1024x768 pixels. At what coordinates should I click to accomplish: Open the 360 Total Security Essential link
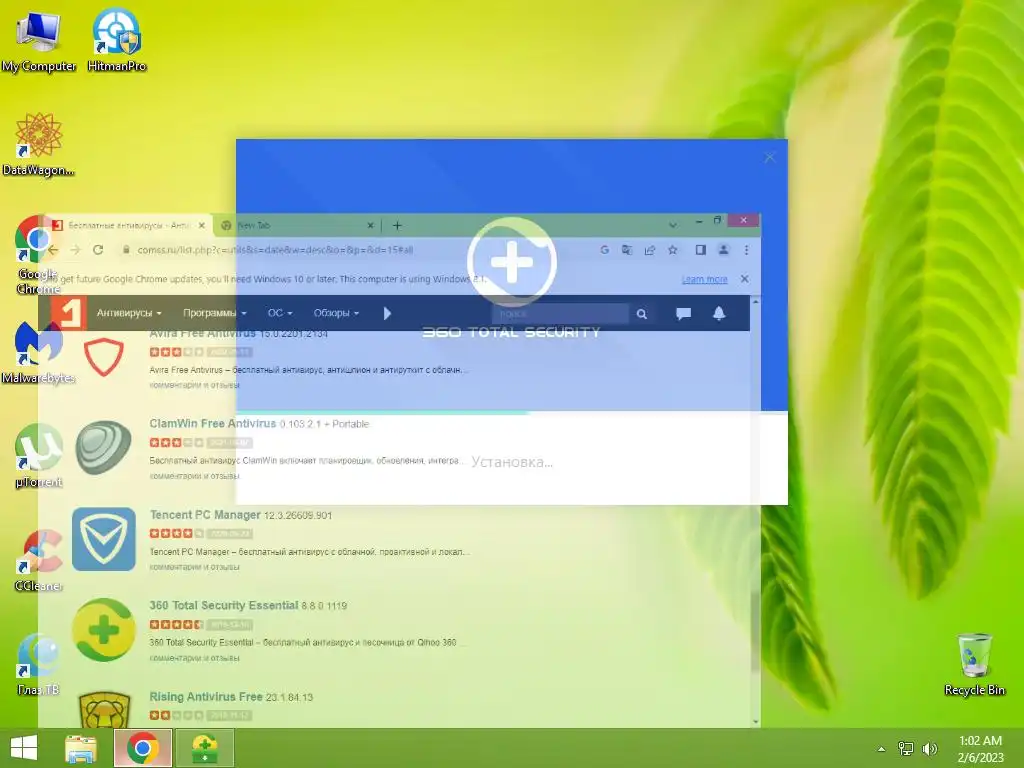click(223, 605)
